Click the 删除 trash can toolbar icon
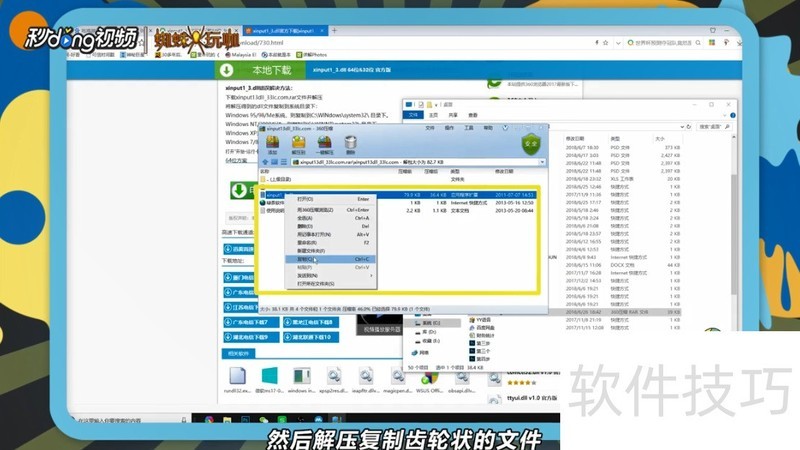Viewport: 800px width, 450px height. point(351,145)
